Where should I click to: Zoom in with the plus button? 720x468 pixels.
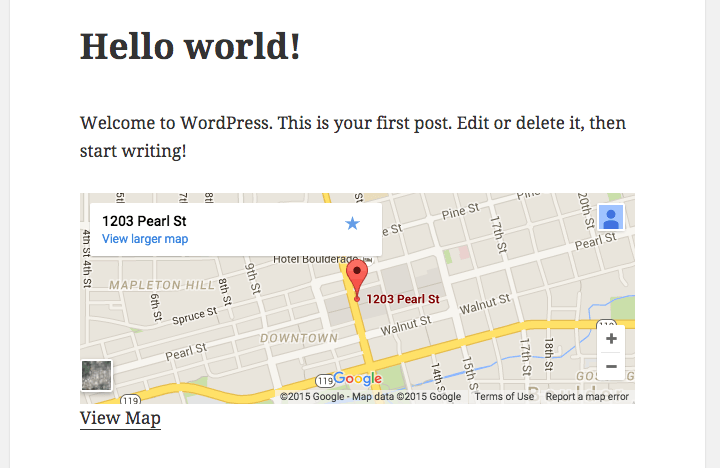click(x=611, y=339)
